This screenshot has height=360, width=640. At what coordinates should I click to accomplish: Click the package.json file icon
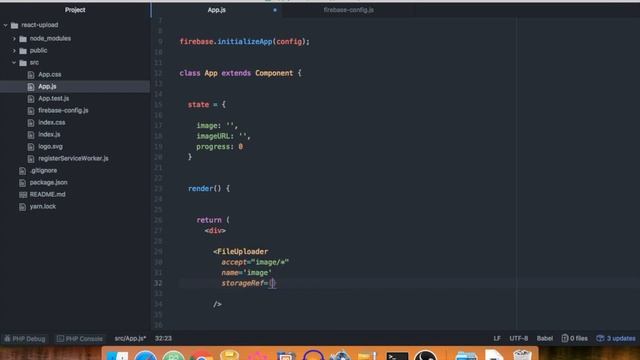tap(23, 182)
